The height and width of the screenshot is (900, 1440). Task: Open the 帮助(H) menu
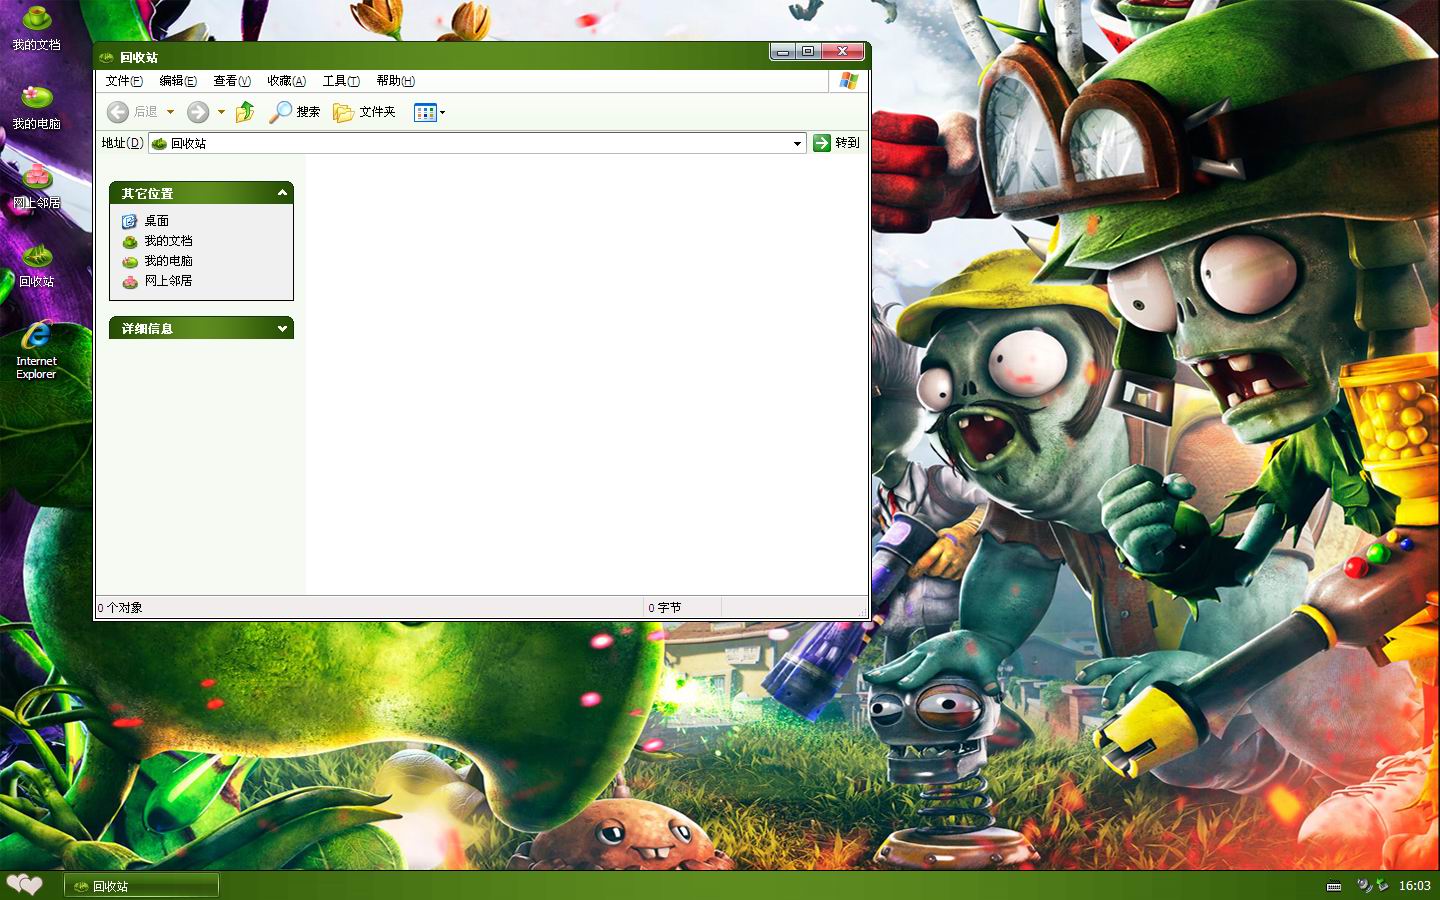tap(395, 81)
